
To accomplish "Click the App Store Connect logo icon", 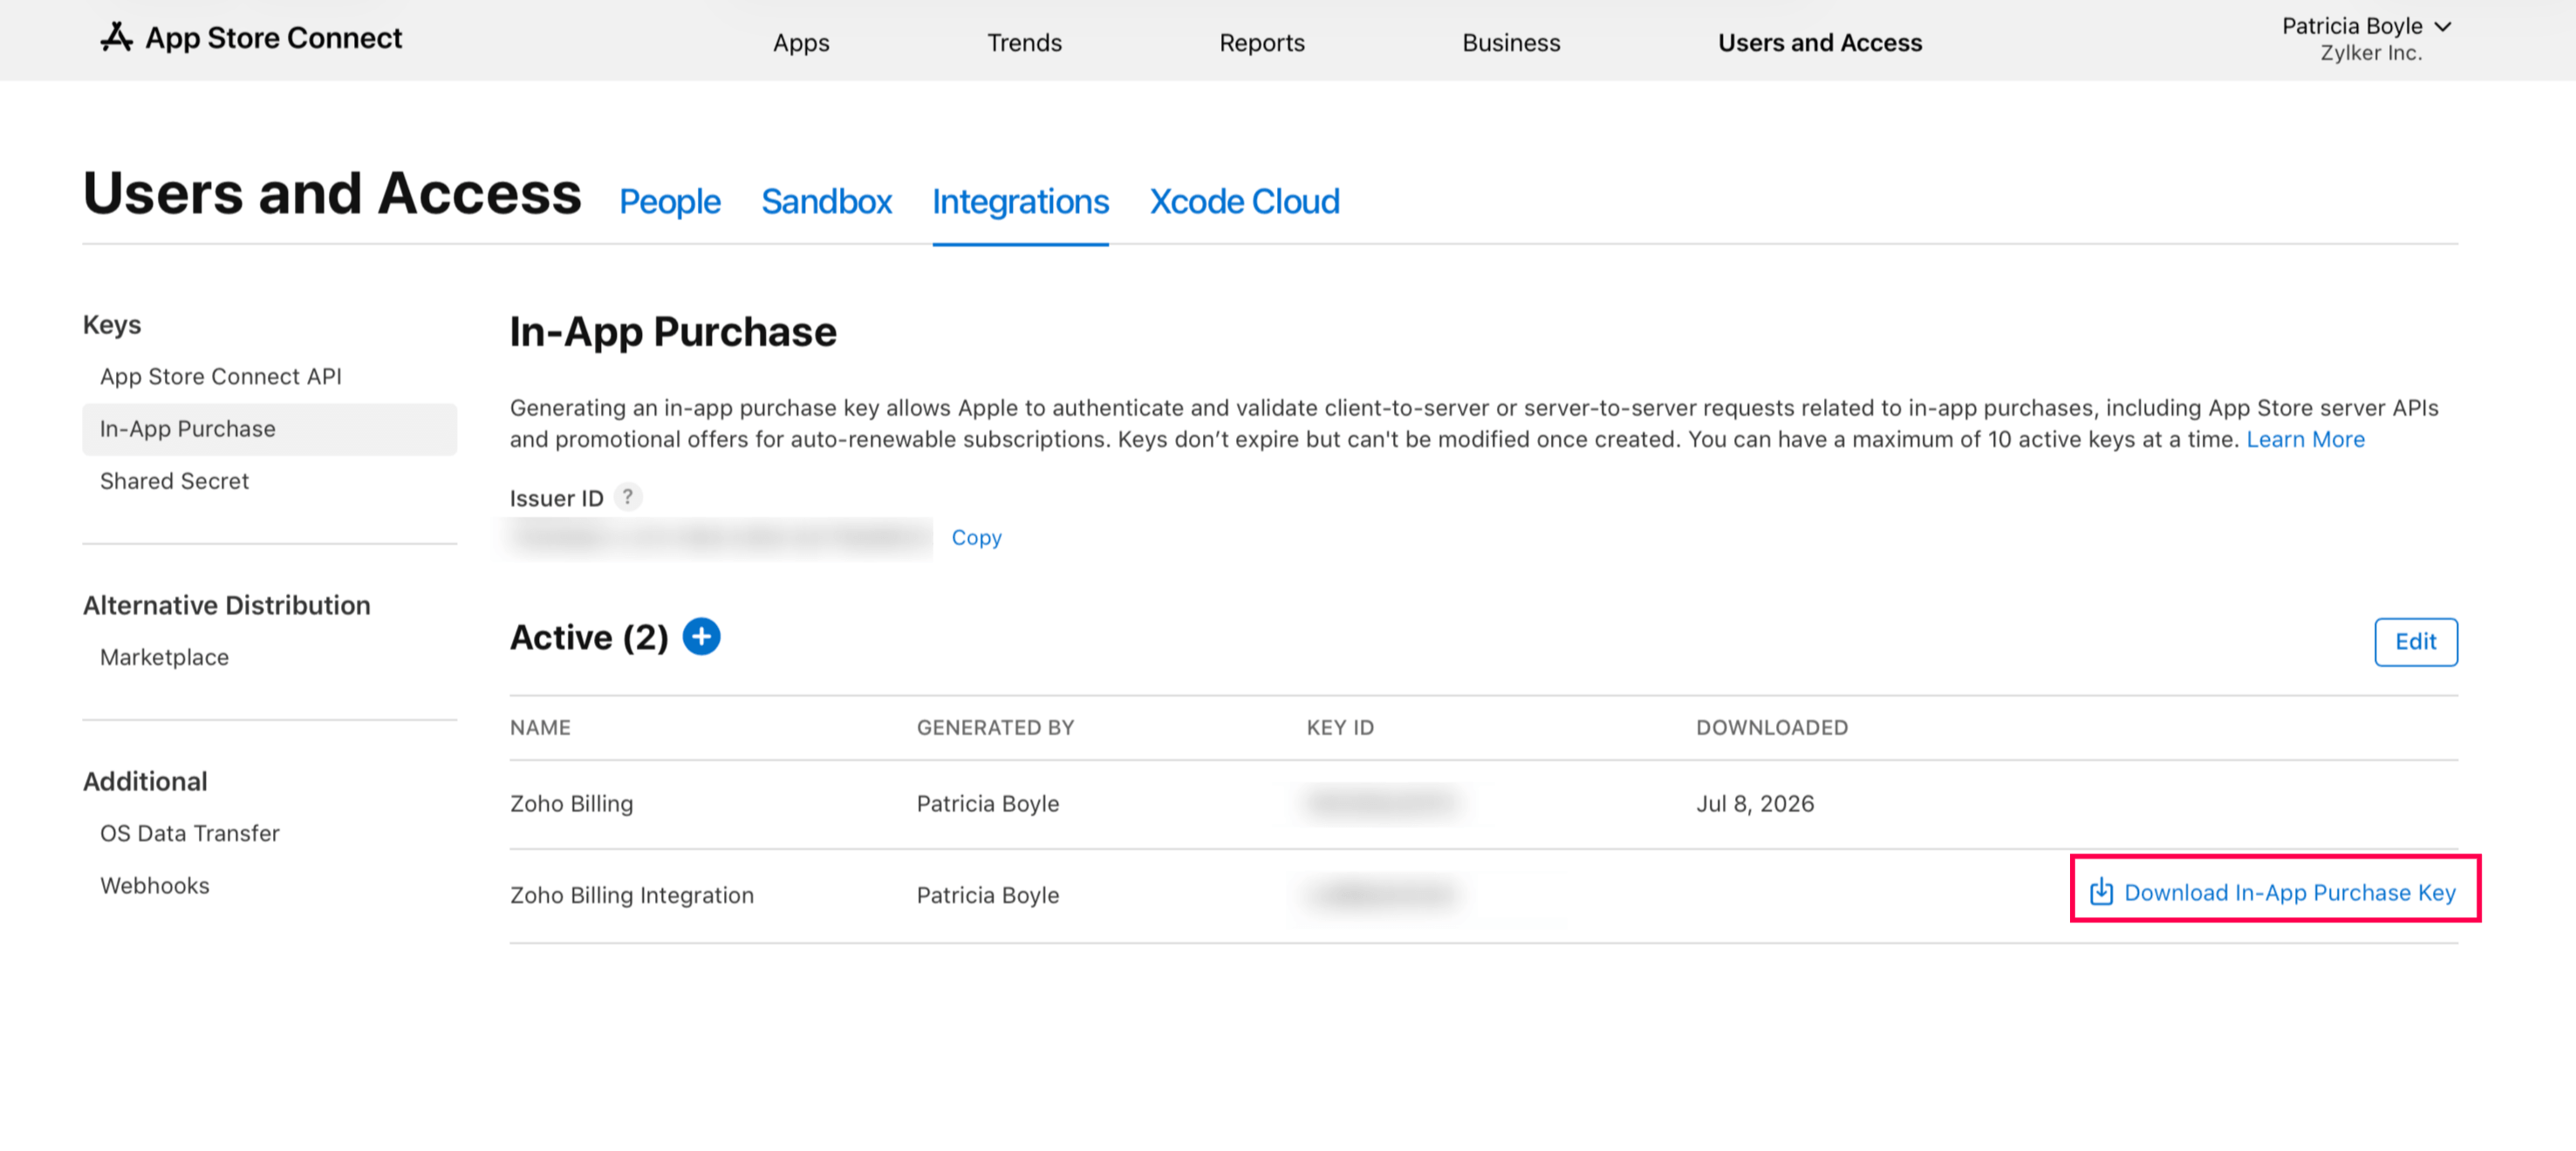I will pos(116,38).
